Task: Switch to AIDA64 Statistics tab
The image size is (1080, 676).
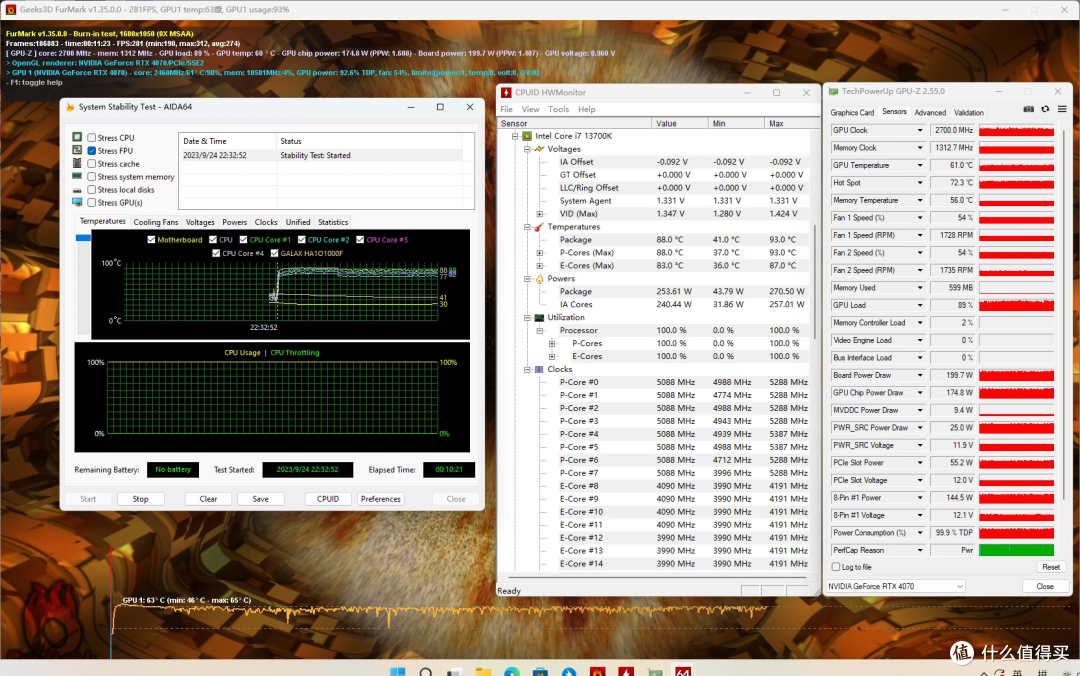Action: tap(333, 222)
